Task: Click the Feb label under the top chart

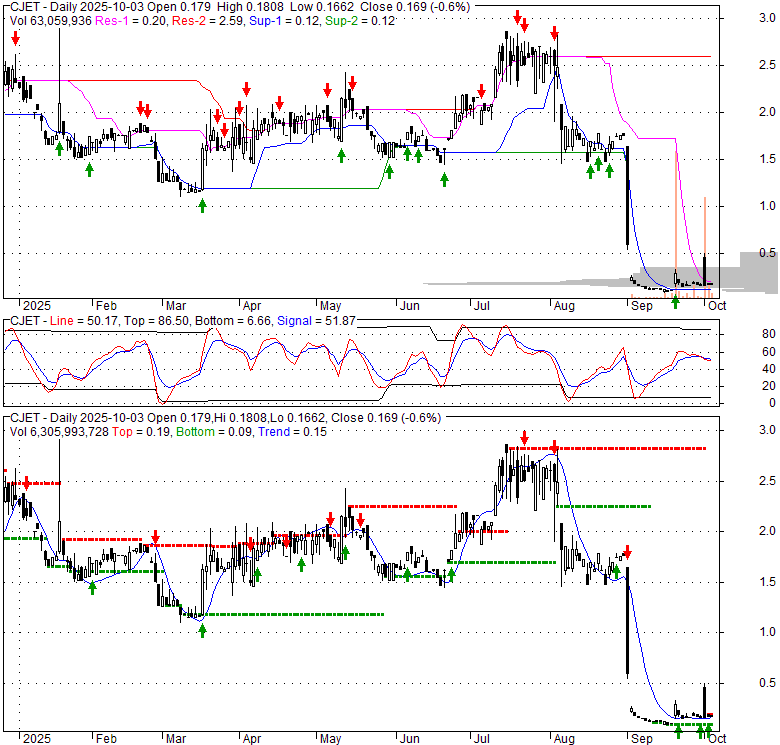Action: tap(106, 305)
